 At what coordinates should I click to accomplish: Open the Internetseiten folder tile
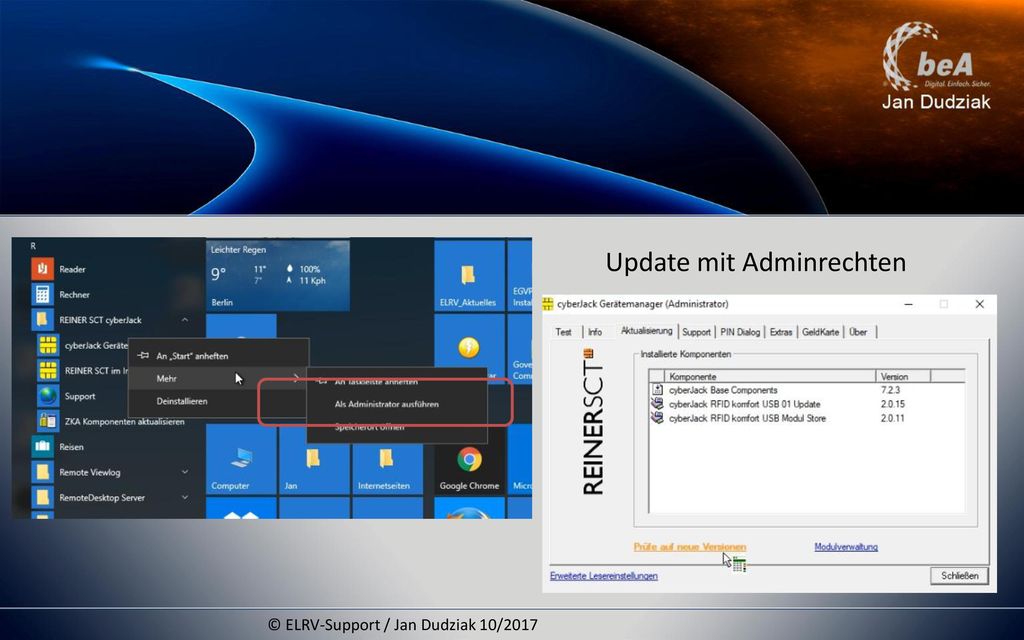[x=387, y=460]
